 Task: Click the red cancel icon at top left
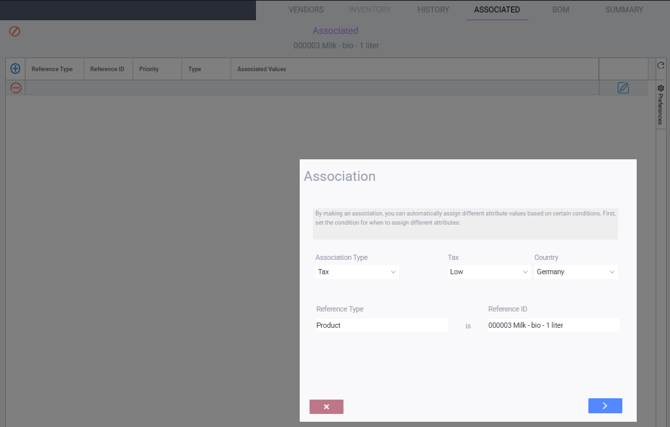(x=15, y=32)
